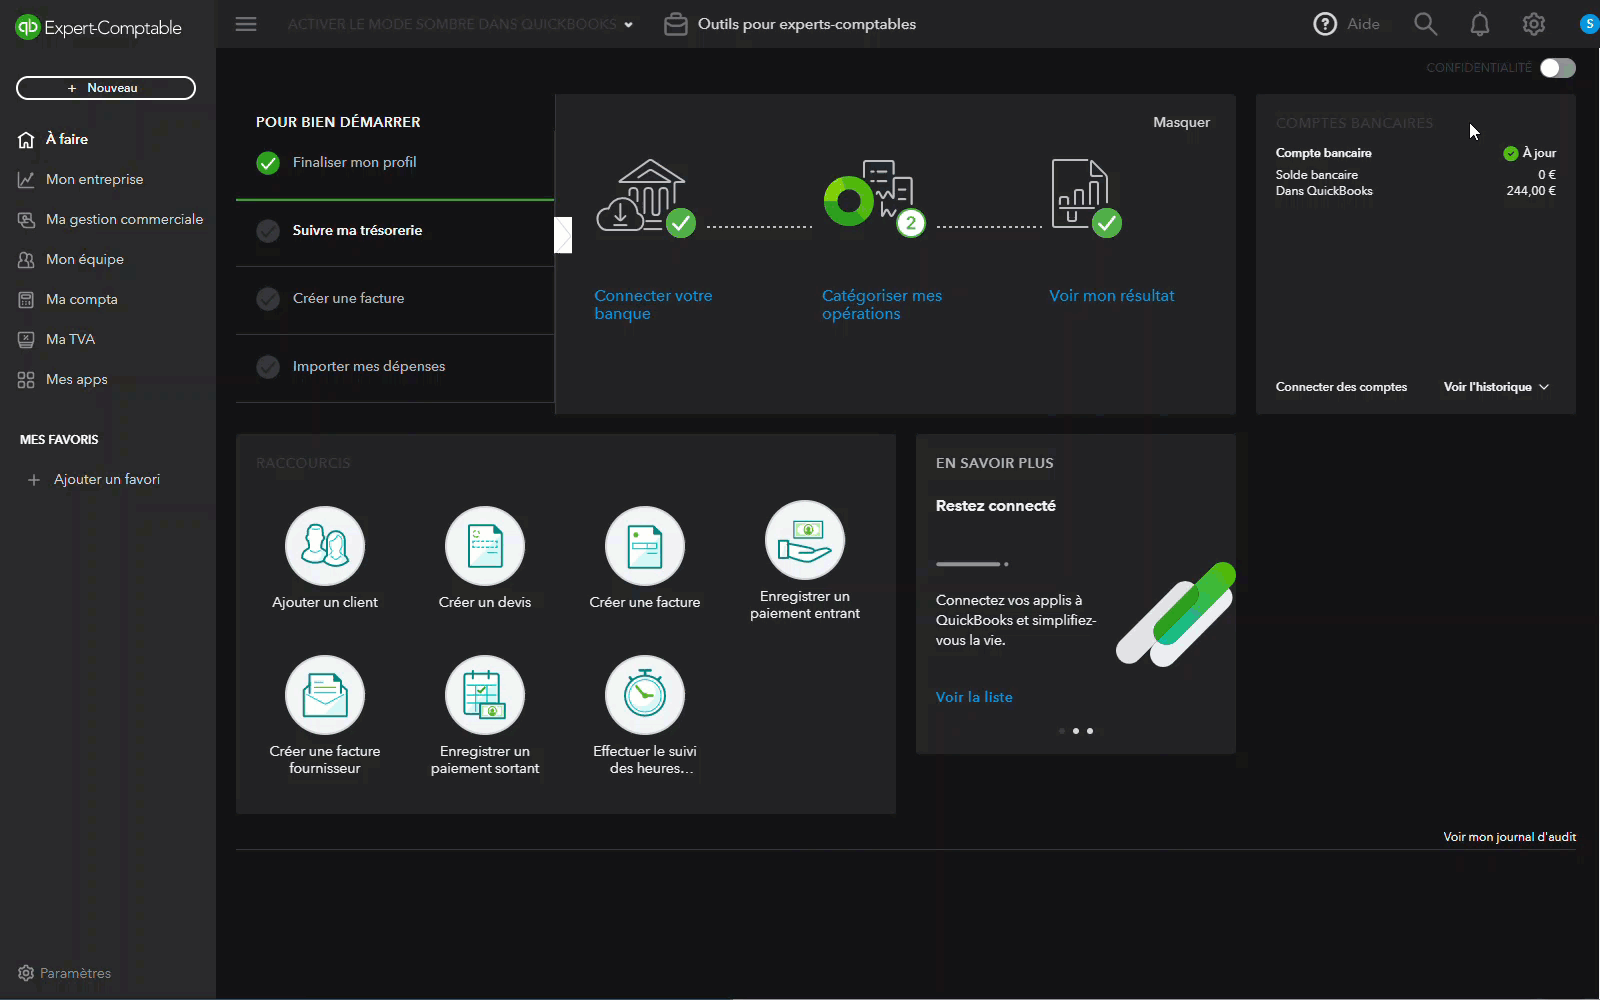This screenshot has height=1000, width=1600.
Task: Open the Catégoriser mes opérations link
Action: (882, 304)
